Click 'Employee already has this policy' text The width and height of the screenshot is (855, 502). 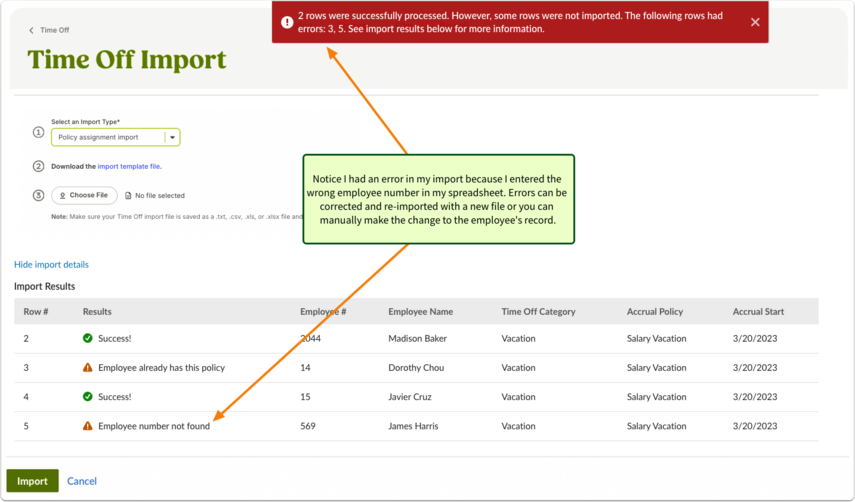pyautogui.click(x=161, y=367)
